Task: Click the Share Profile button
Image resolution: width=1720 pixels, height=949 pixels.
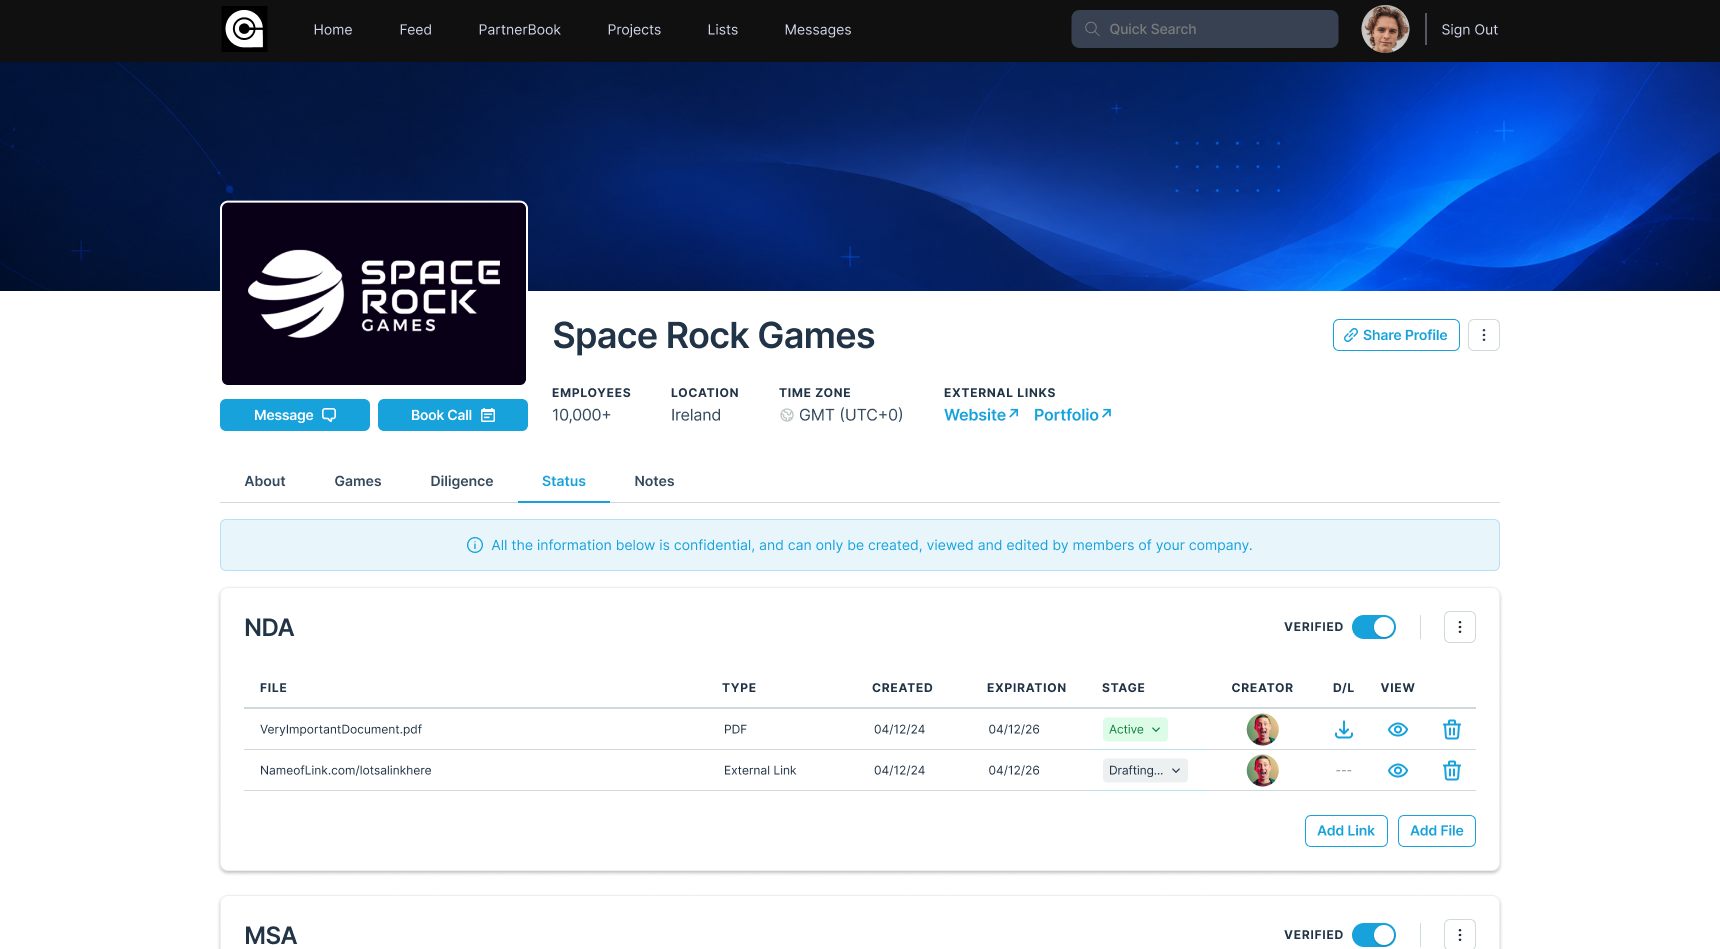Action: coord(1396,335)
